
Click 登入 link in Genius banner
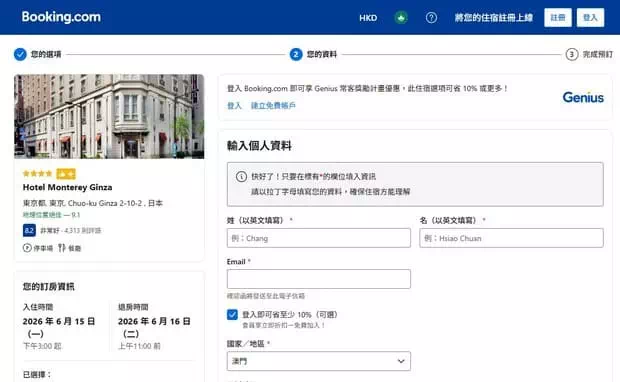234,106
